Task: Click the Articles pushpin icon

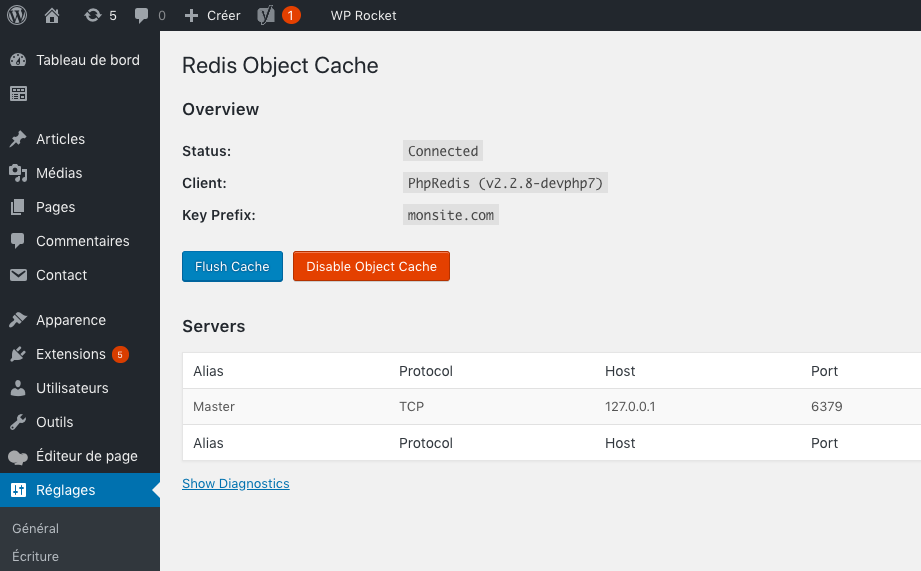Action: [18, 139]
